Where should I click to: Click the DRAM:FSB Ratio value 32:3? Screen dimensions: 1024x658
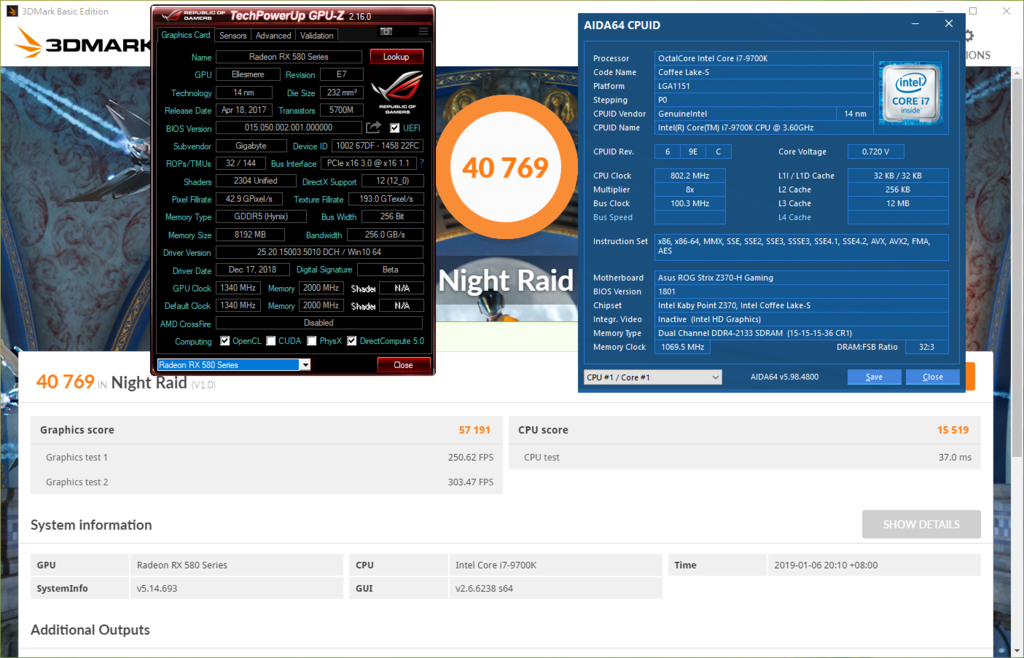point(926,347)
